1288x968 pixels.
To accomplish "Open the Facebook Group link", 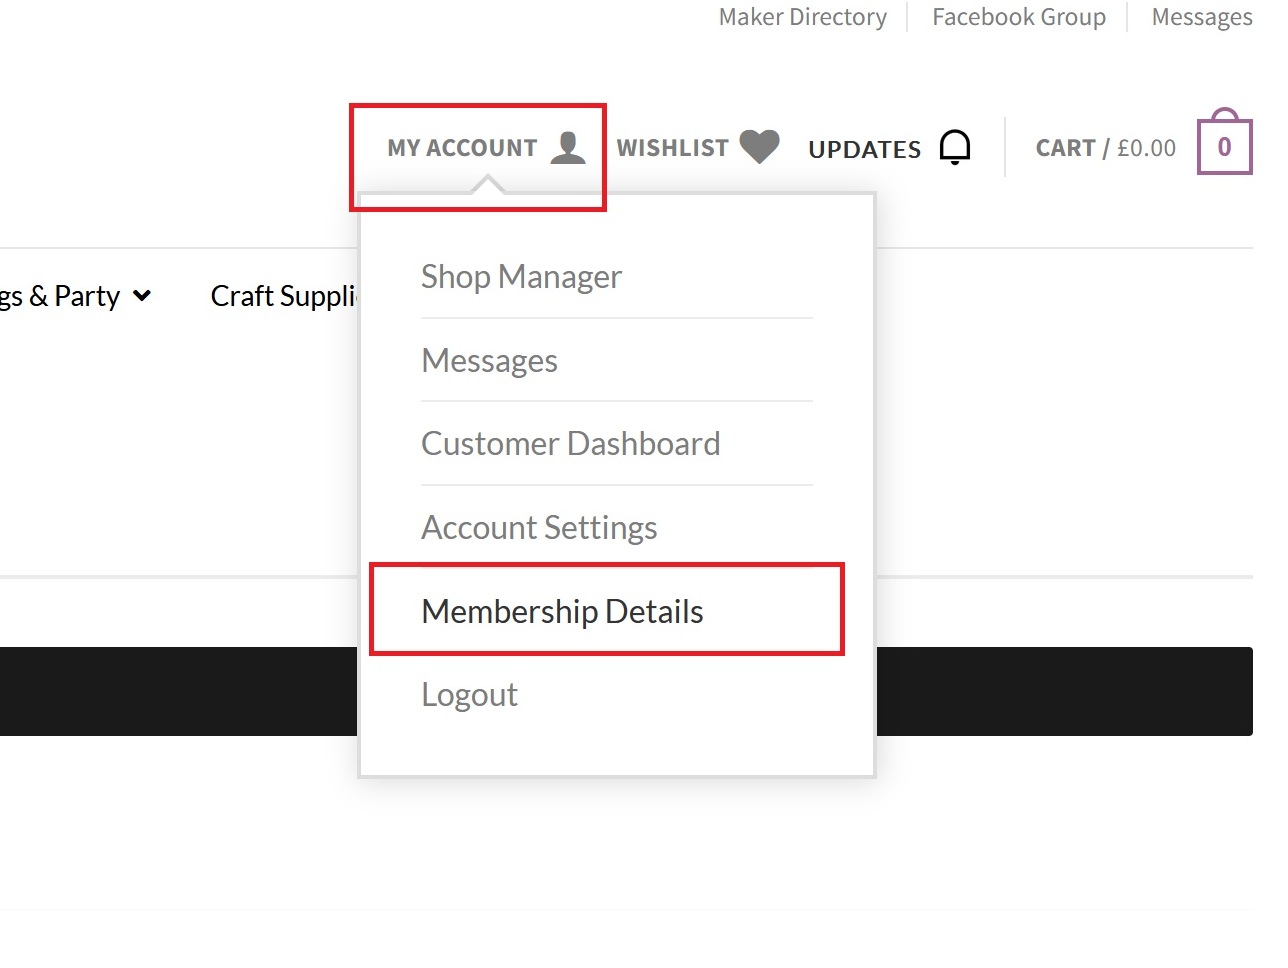I will point(1018,17).
